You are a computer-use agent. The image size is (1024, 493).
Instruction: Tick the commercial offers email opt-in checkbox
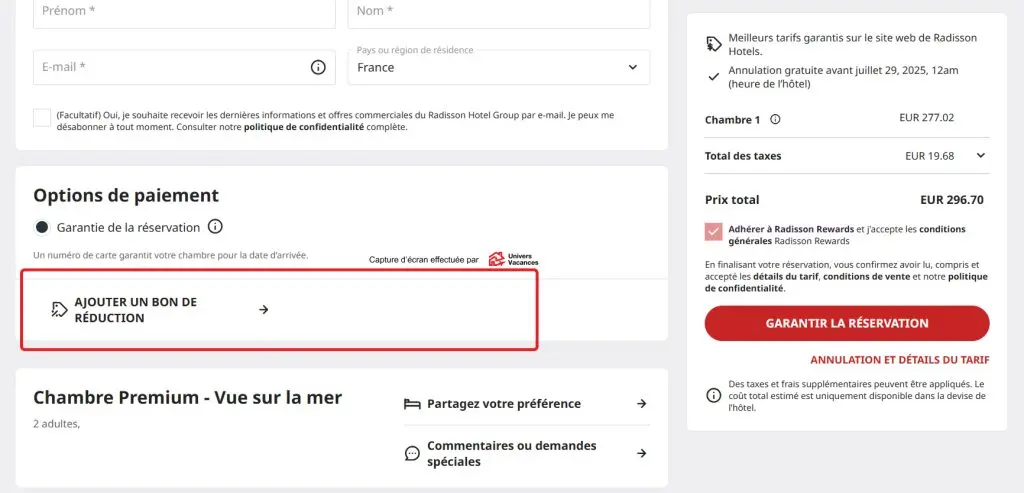[x=42, y=118]
